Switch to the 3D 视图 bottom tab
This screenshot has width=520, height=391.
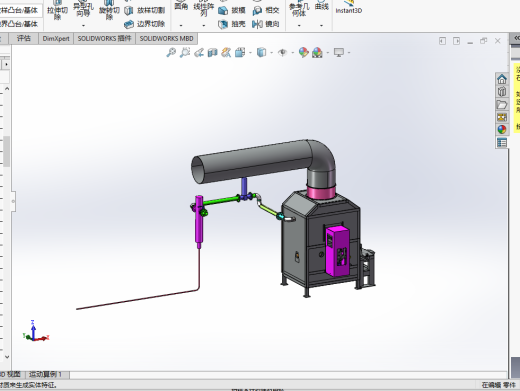(x=11, y=374)
